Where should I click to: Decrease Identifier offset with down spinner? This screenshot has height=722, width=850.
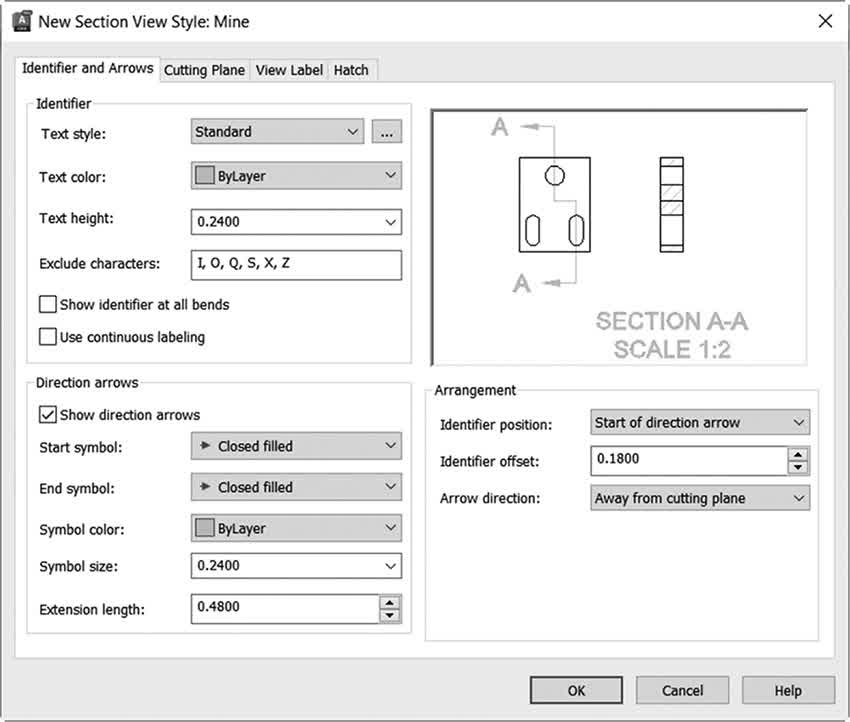[x=798, y=467]
